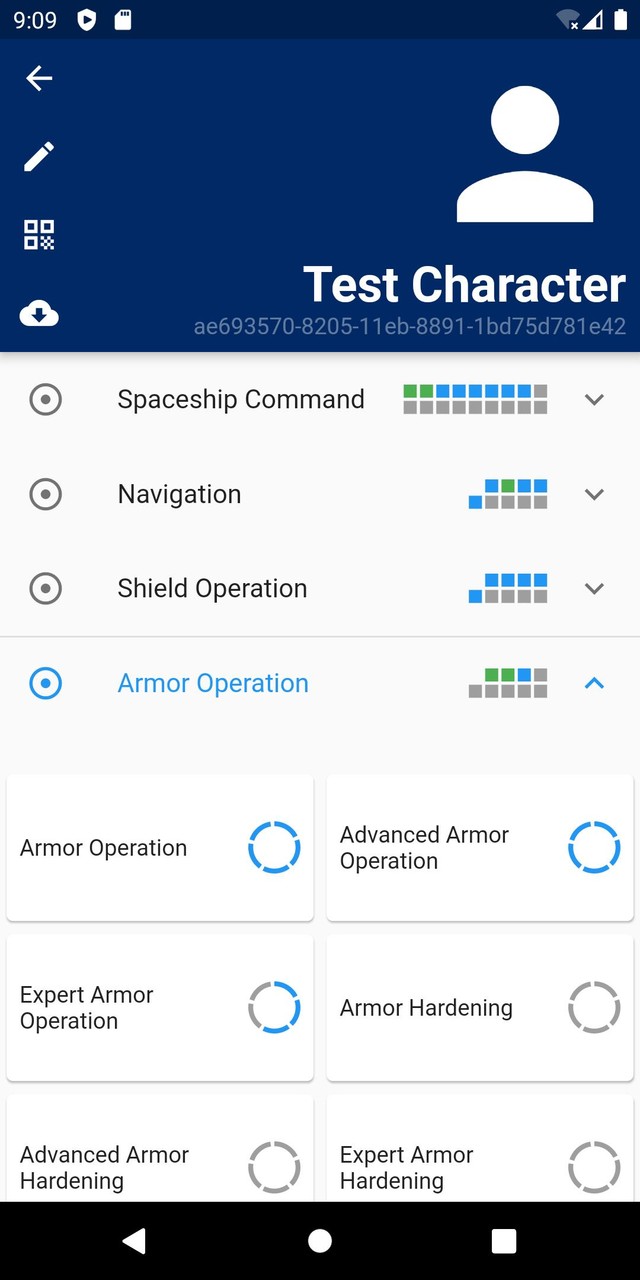Select the Shield Operation radio button
The image size is (640, 1280).
pyautogui.click(x=45, y=589)
